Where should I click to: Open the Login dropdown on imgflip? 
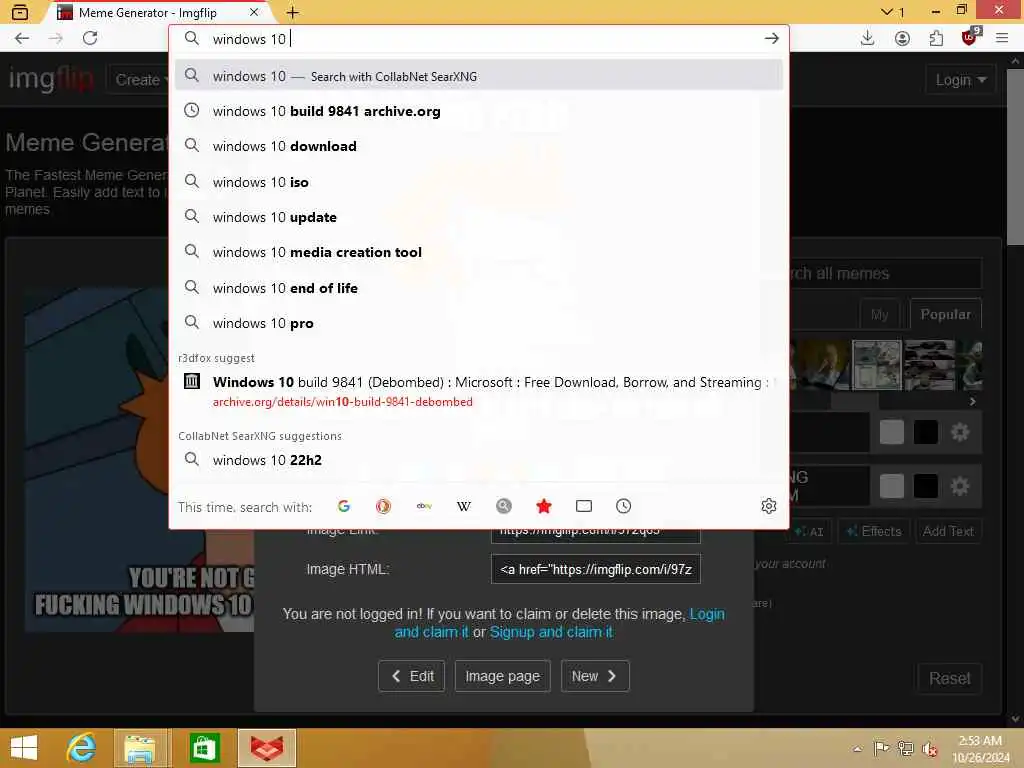(960, 80)
